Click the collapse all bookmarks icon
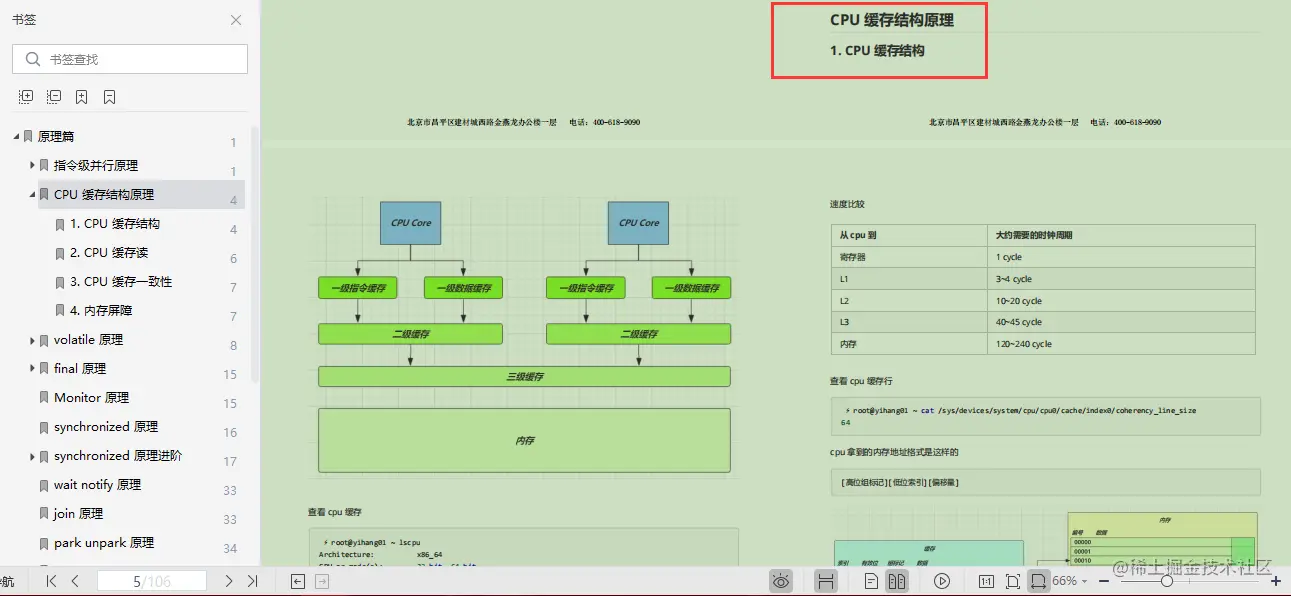Image resolution: width=1291 pixels, height=596 pixels. [x=54, y=97]
